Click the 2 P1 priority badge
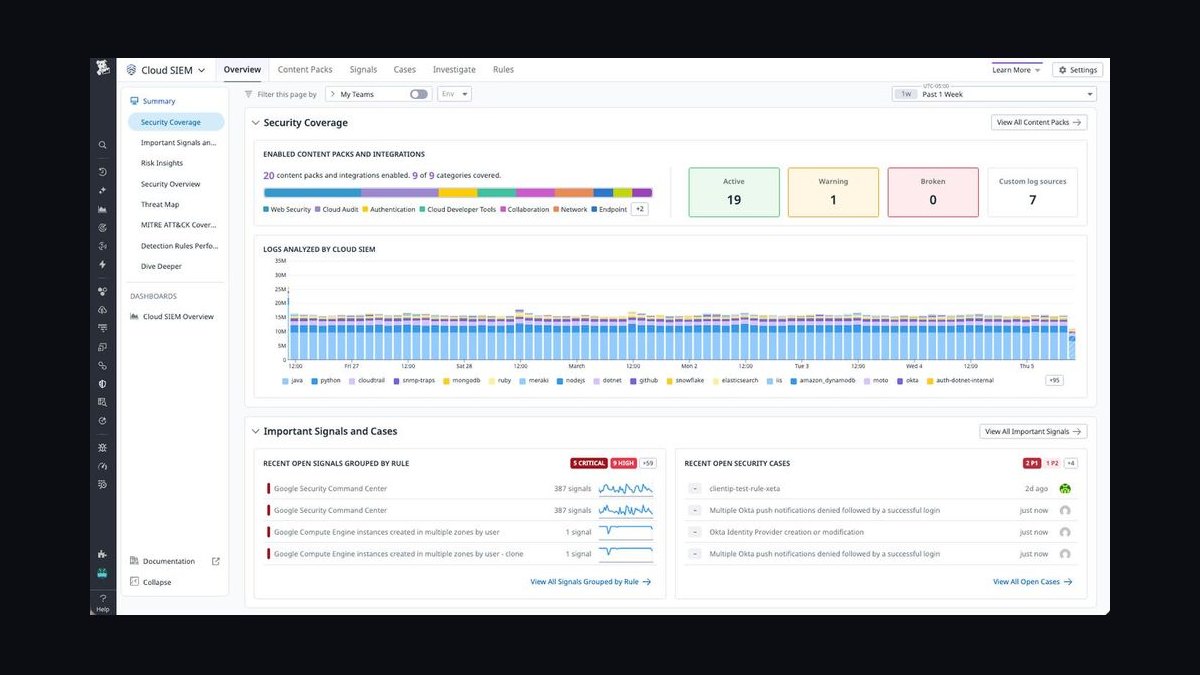The height and width of the screenshot is (675, 1200). coord(1031,463)
